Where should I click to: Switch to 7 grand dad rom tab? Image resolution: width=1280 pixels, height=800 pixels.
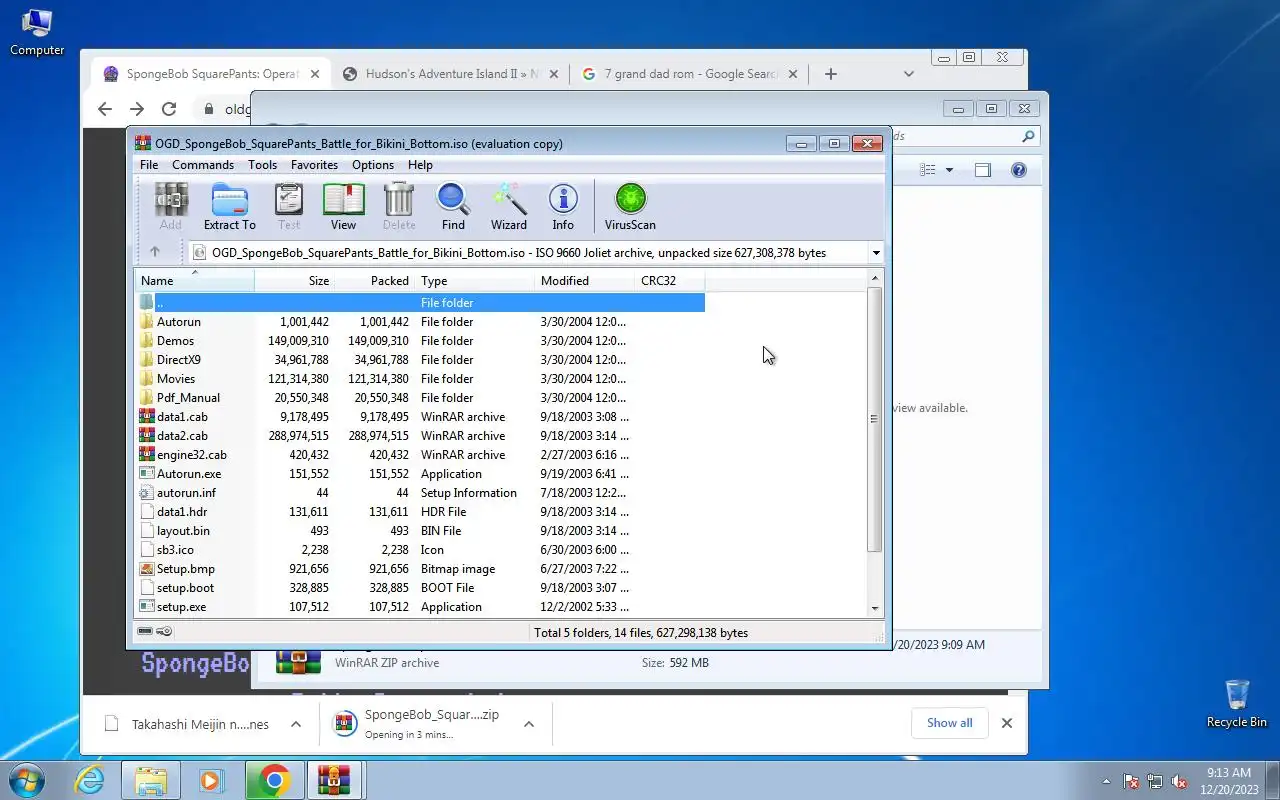point(690,74)
